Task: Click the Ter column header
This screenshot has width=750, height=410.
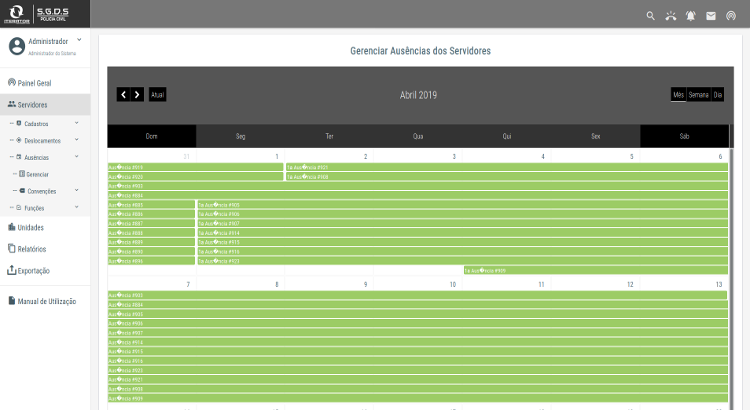Action: [329, 136]
